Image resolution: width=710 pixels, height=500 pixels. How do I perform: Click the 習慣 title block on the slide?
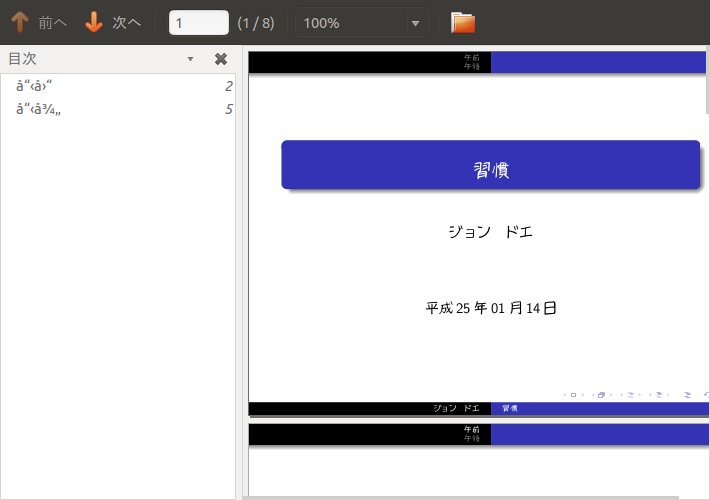pyautogui.click(x=491, y=165)
